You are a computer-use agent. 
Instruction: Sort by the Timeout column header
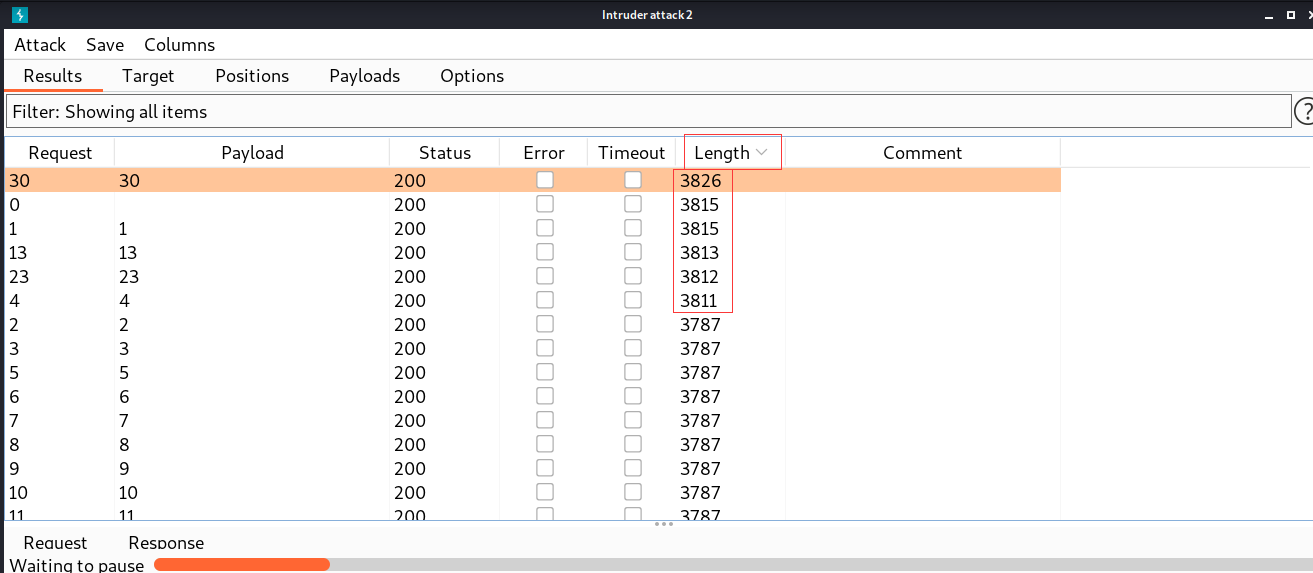tap(631, 153)
